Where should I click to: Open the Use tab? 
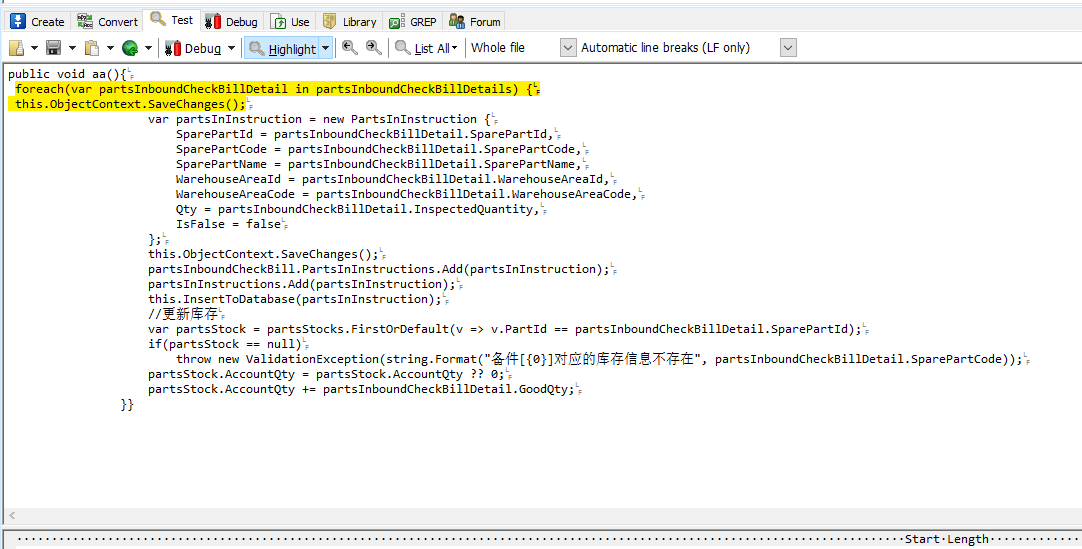coord(290,21)
